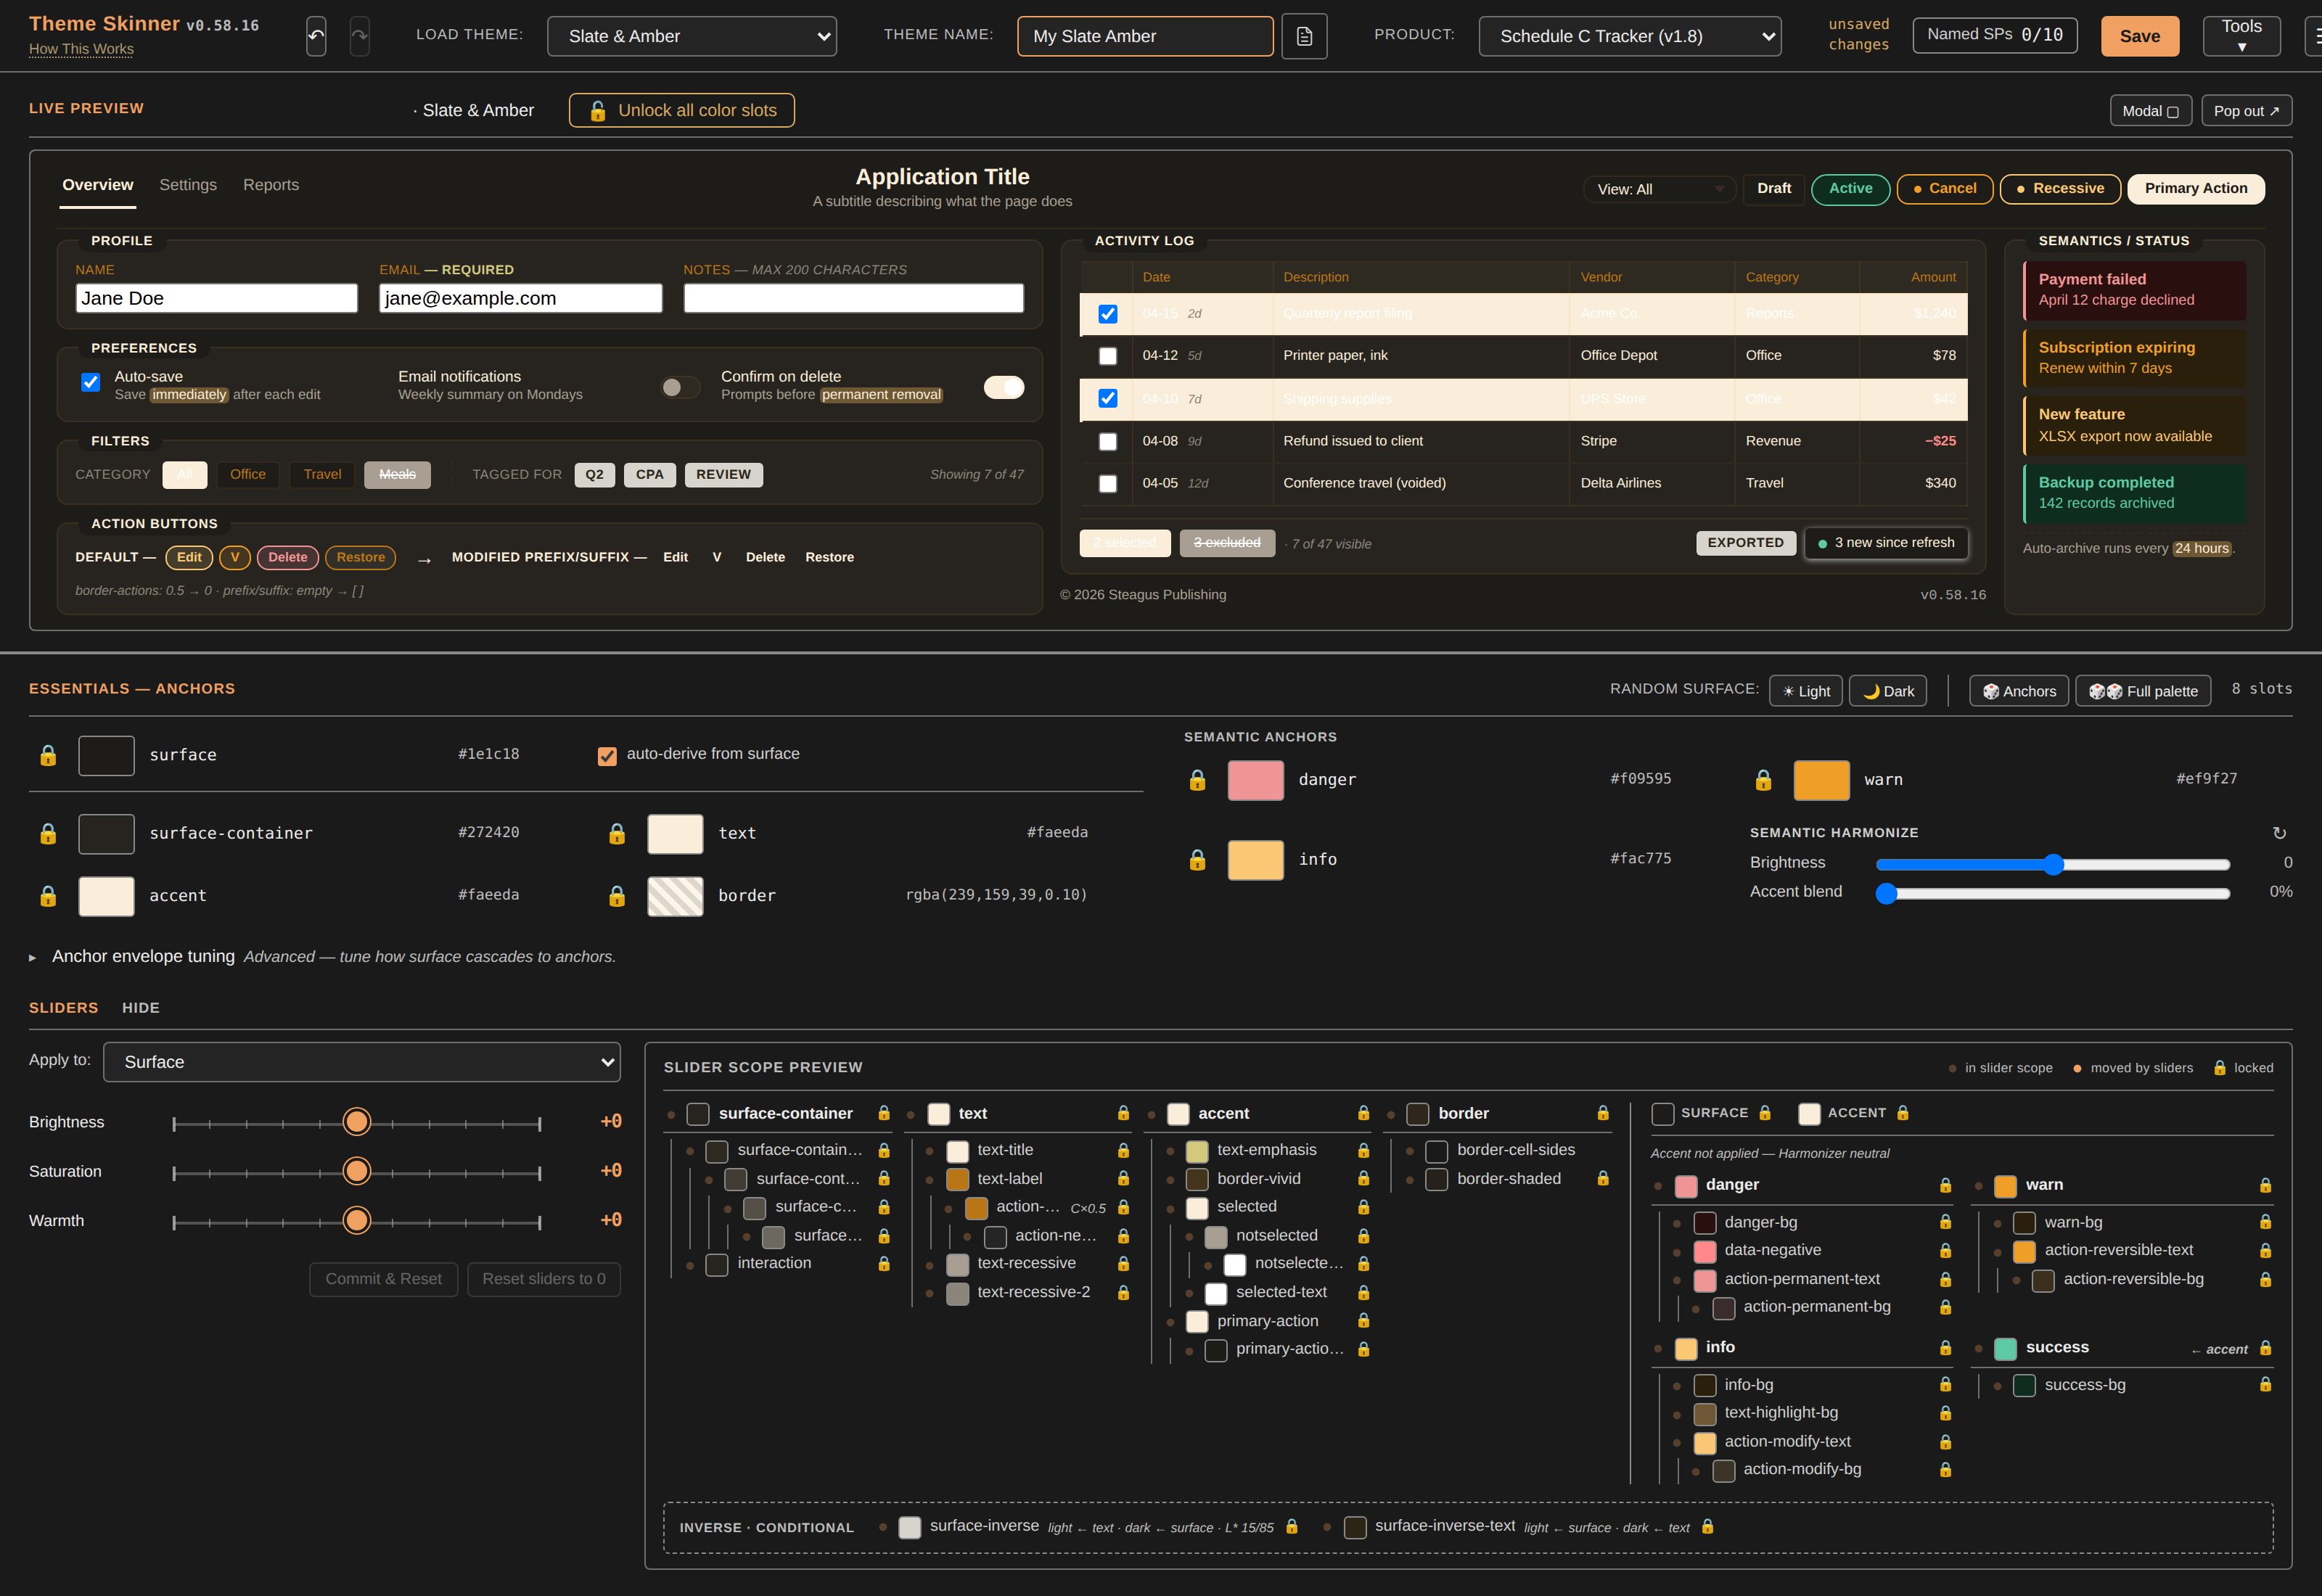The image size is (2322, 1596).
Task: Click lock beside danger-bg row
Action: click(1945, 1222)
